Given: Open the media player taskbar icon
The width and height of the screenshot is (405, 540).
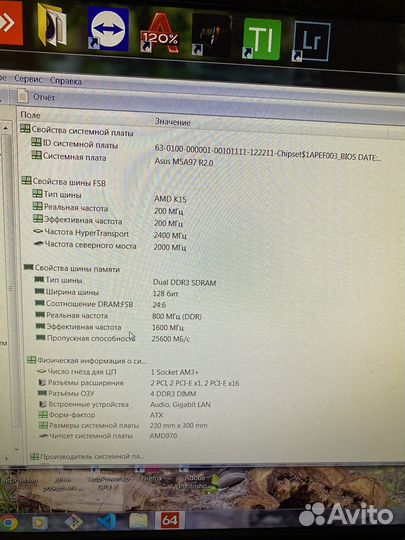Looking at the screenshot, I should point(40,523).
